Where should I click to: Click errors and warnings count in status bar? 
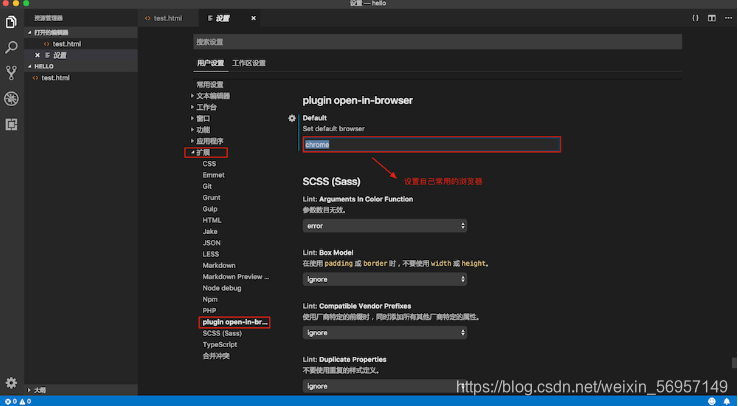pos(18,401)
